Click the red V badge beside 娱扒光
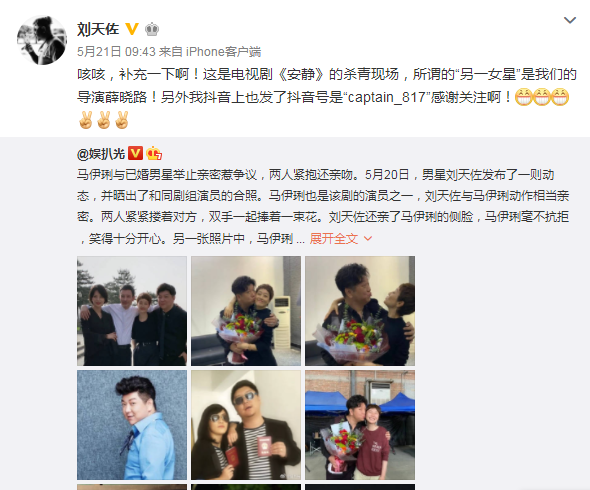590x490 pixels. (x=135, y=153)
